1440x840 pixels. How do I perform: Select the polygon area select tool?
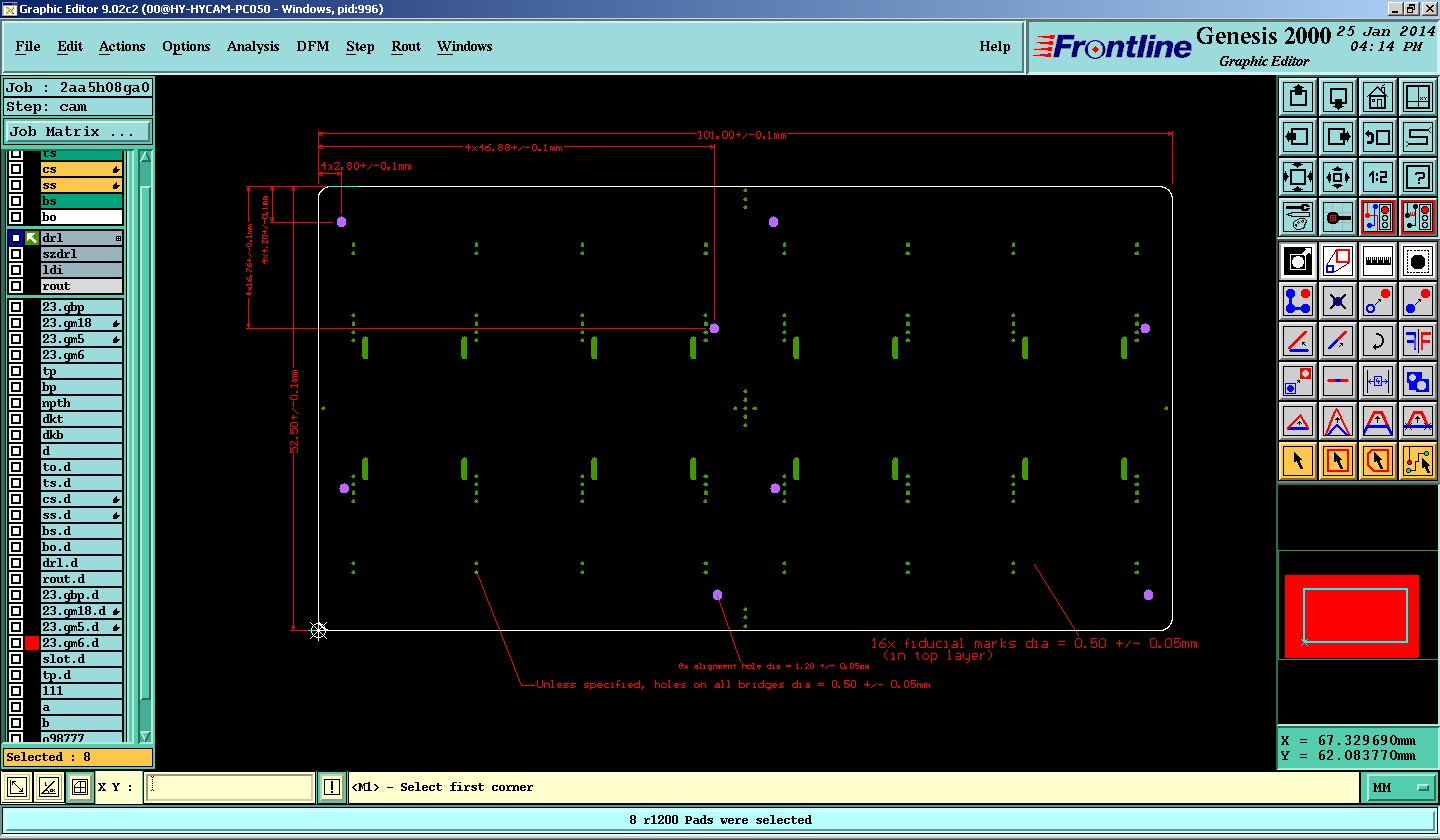1378,461
